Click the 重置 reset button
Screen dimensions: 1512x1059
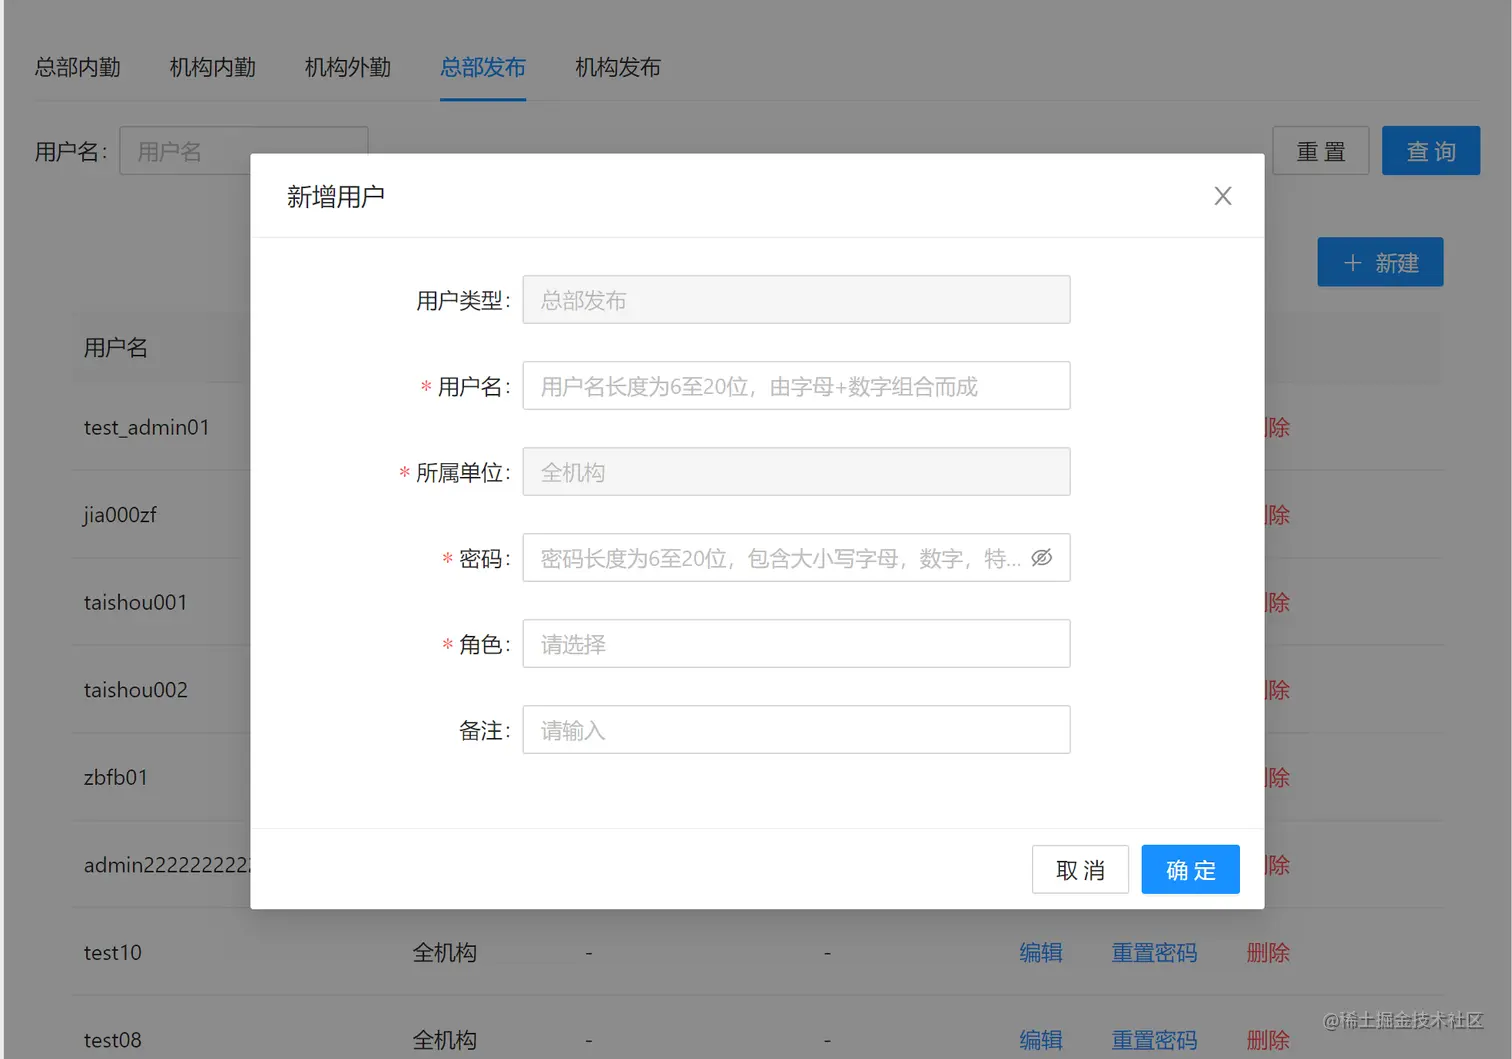point(1321,151)
